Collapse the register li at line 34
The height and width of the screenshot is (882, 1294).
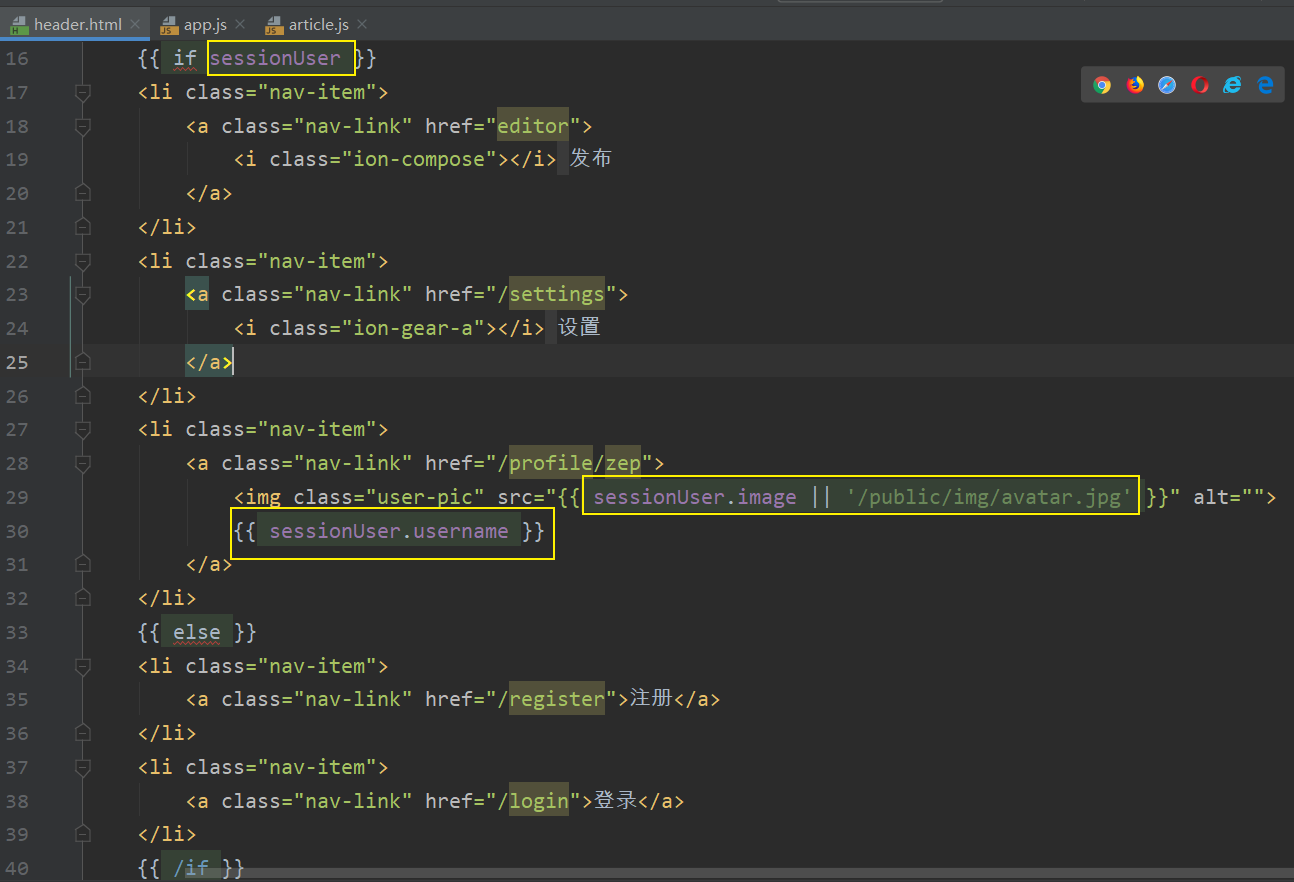83,666
